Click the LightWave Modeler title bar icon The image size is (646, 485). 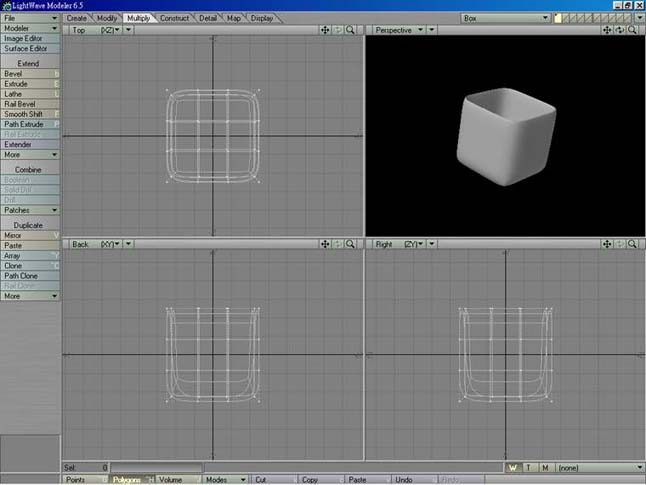6,5
